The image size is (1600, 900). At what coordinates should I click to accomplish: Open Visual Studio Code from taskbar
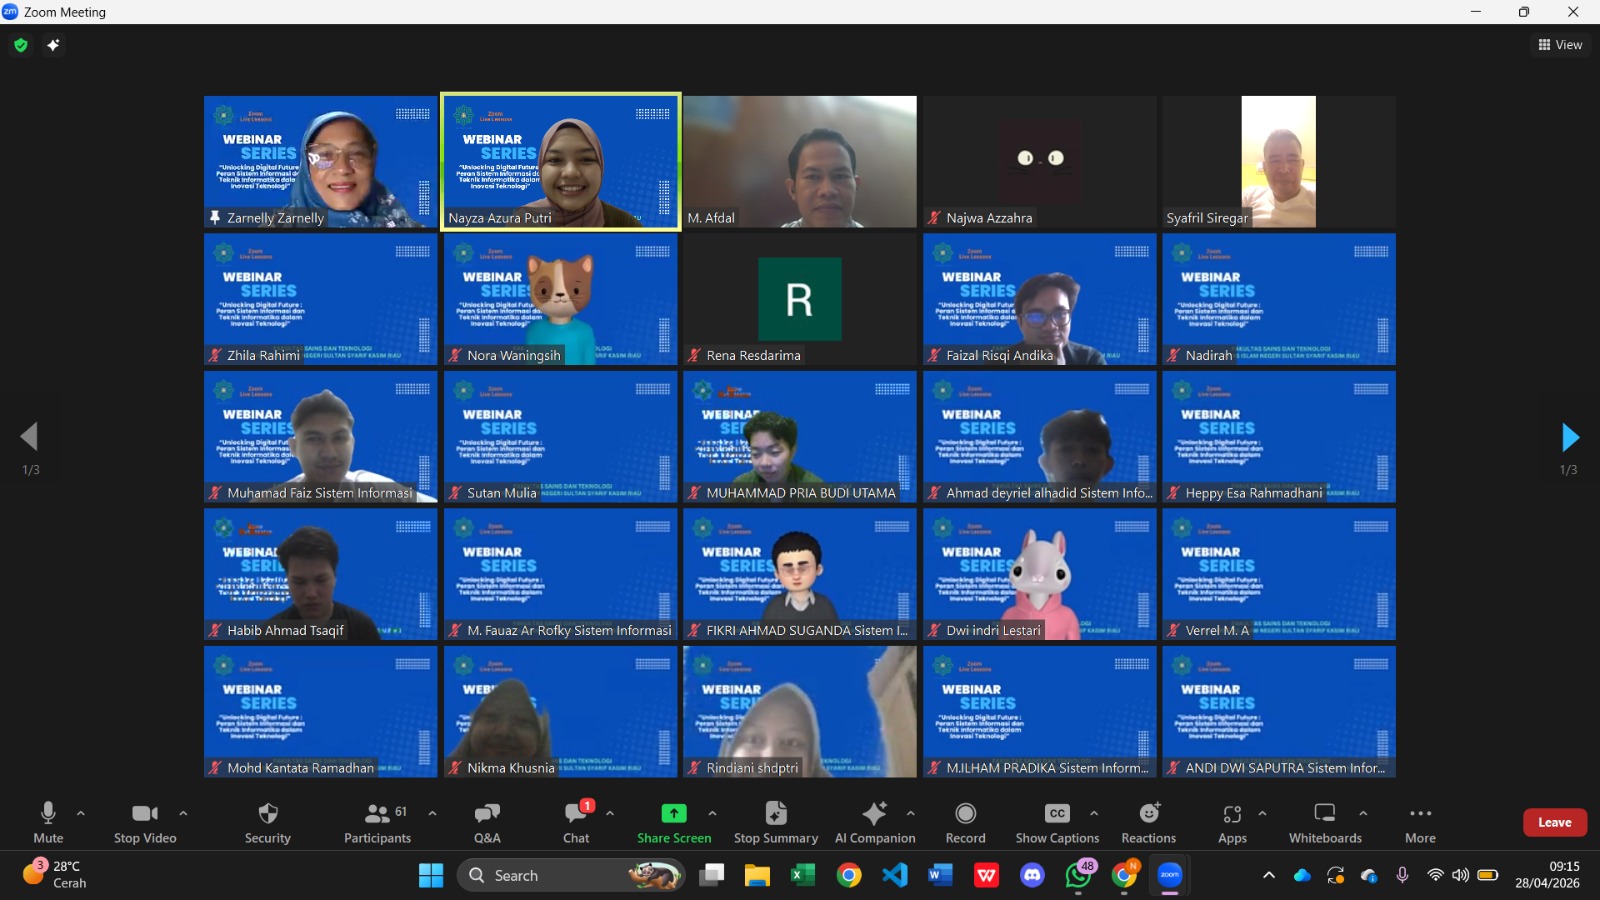click(895, 875)
